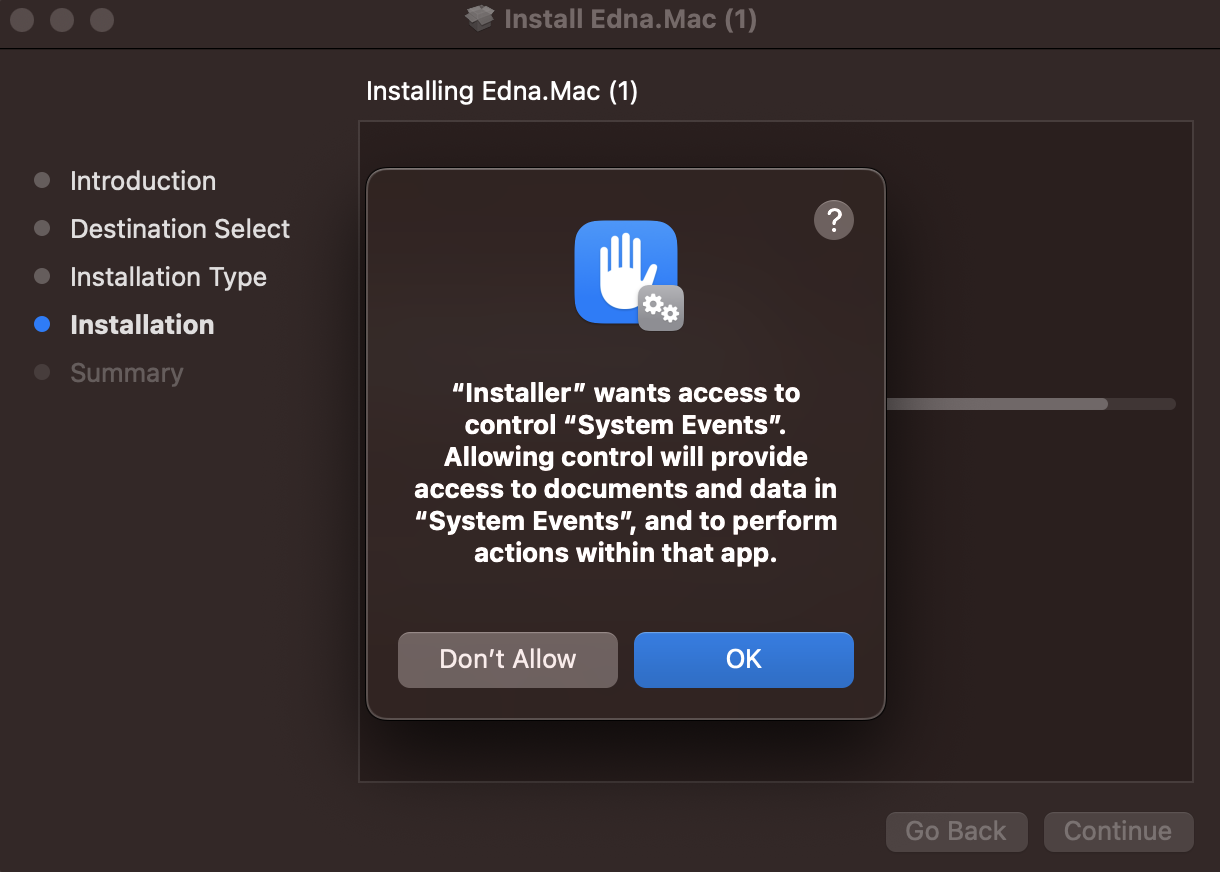1220x872 pixels.
Task: Click the "Installing Edna.Mac (1)" heading
Action: click(x=502, y=91)
